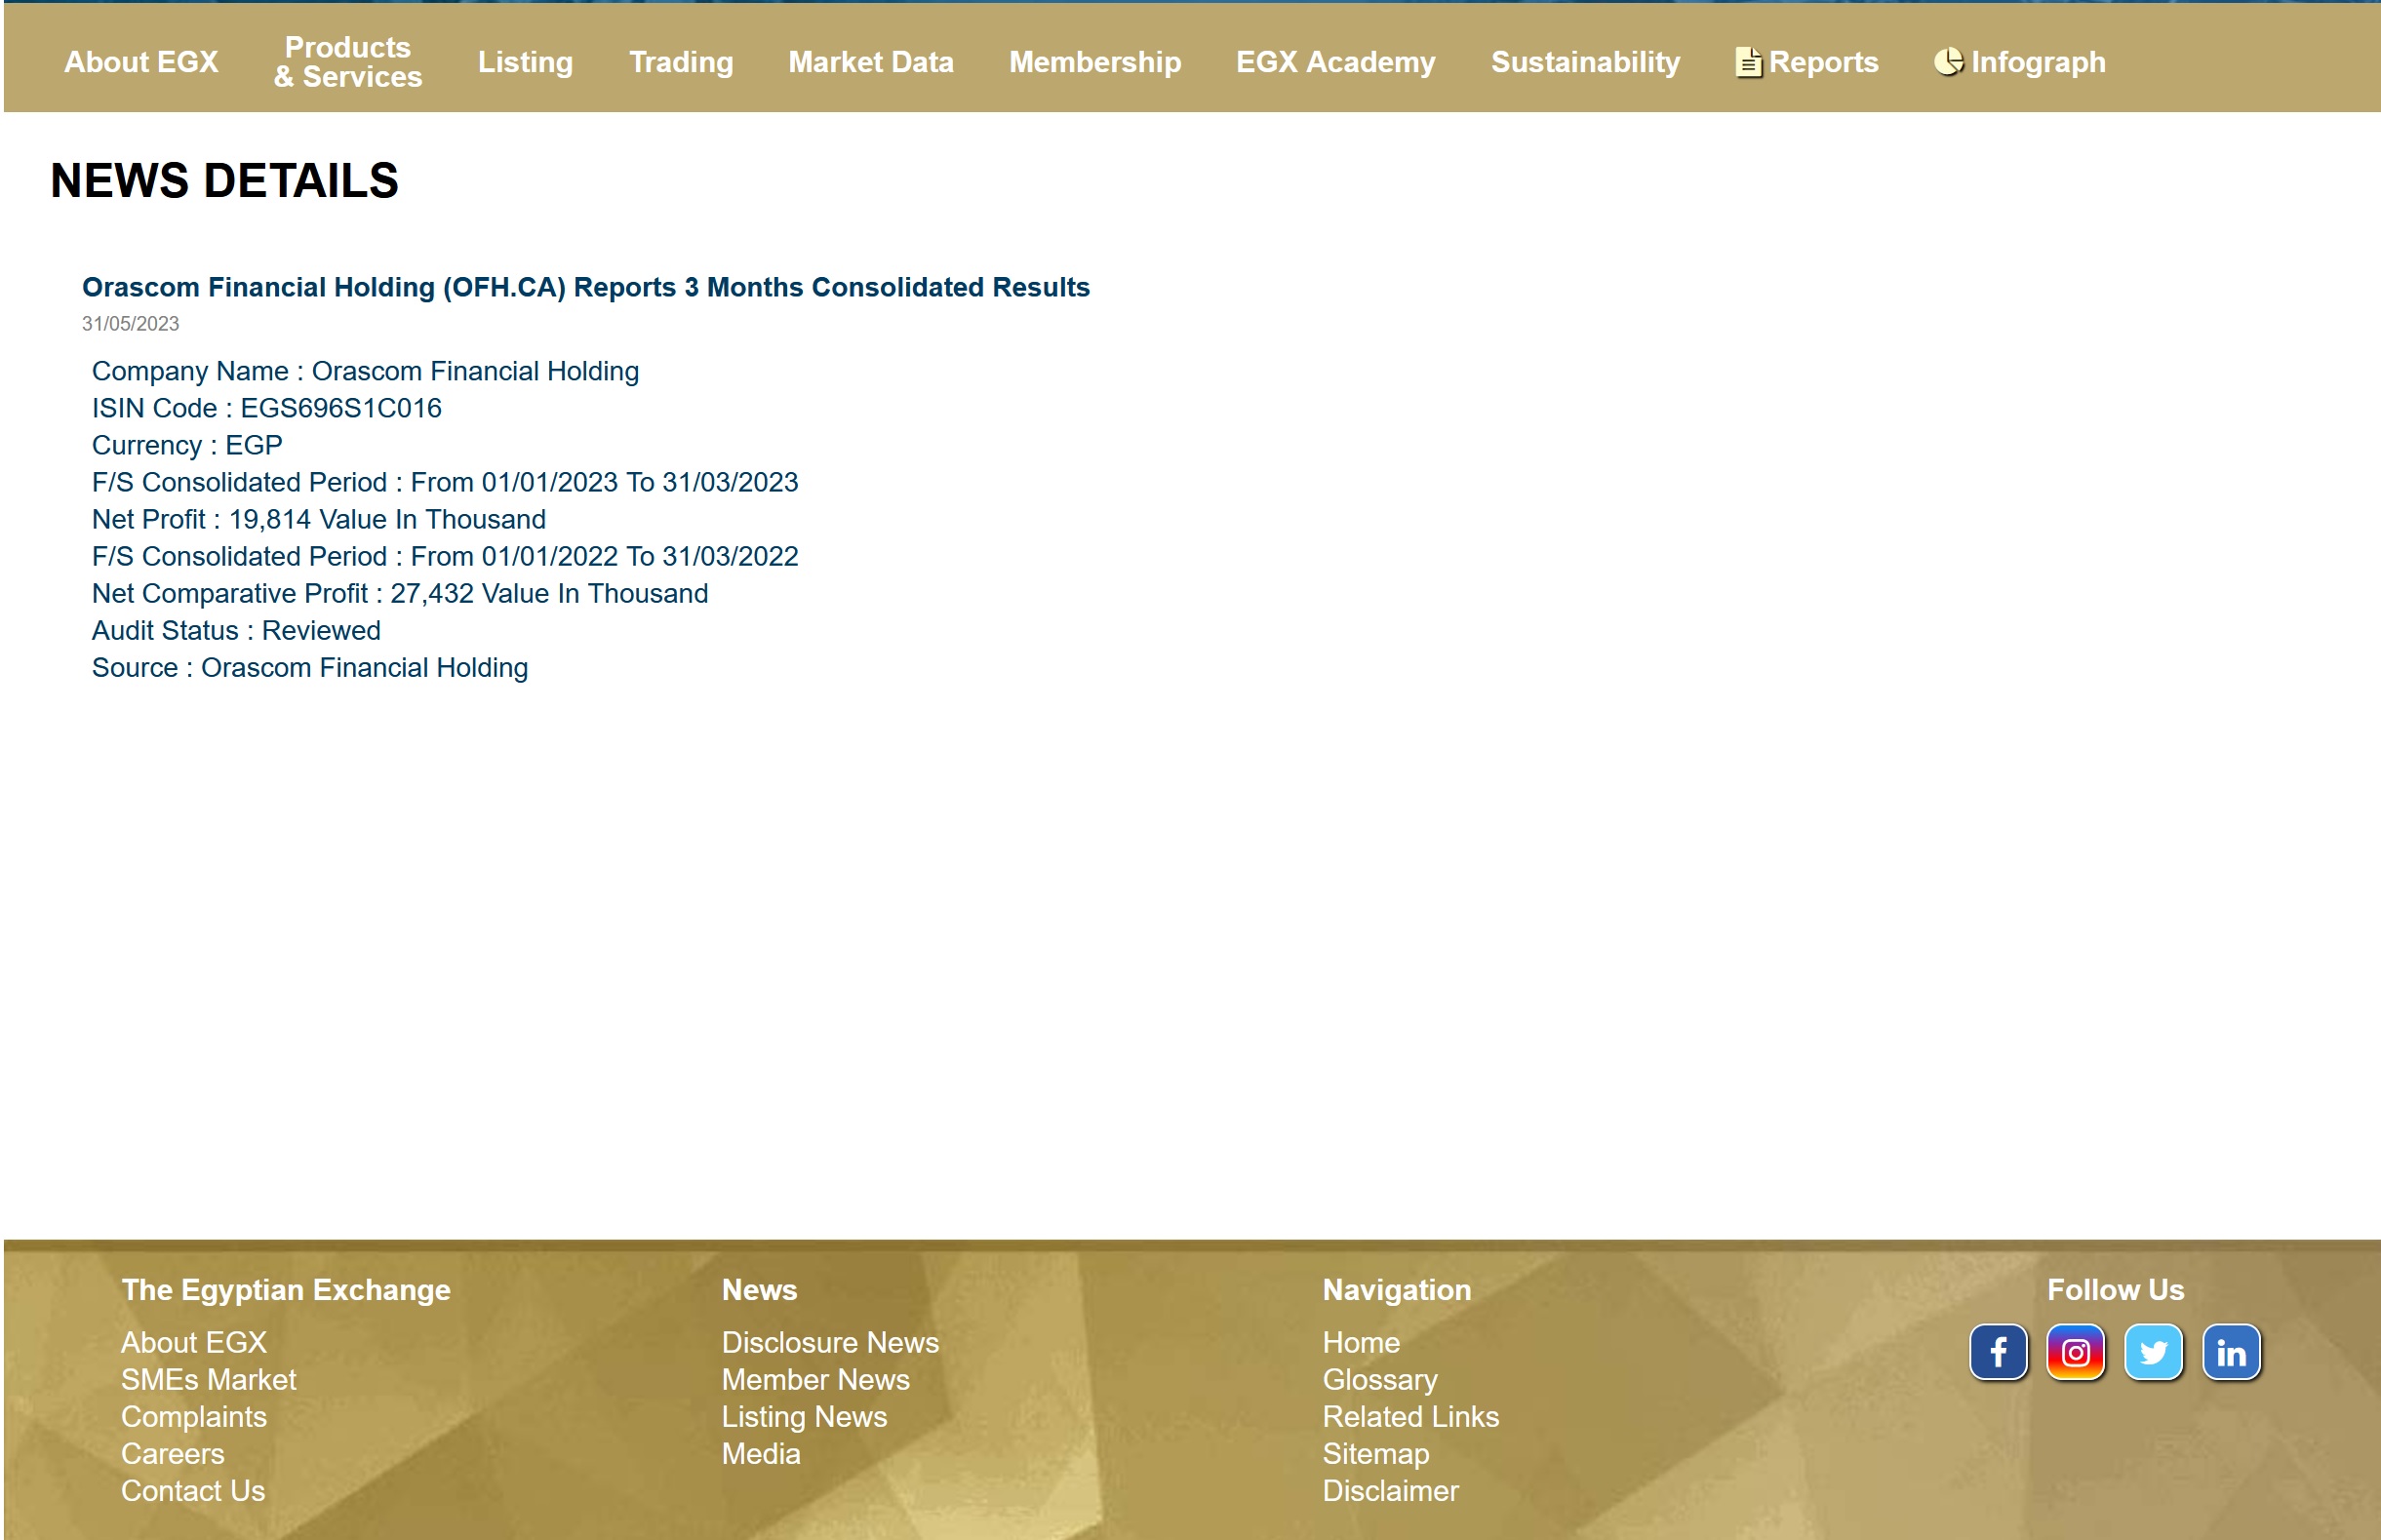Open EGX Facebook page icon
The height and width of the screenshot is (1540, 2381).
(1997, 1352)
